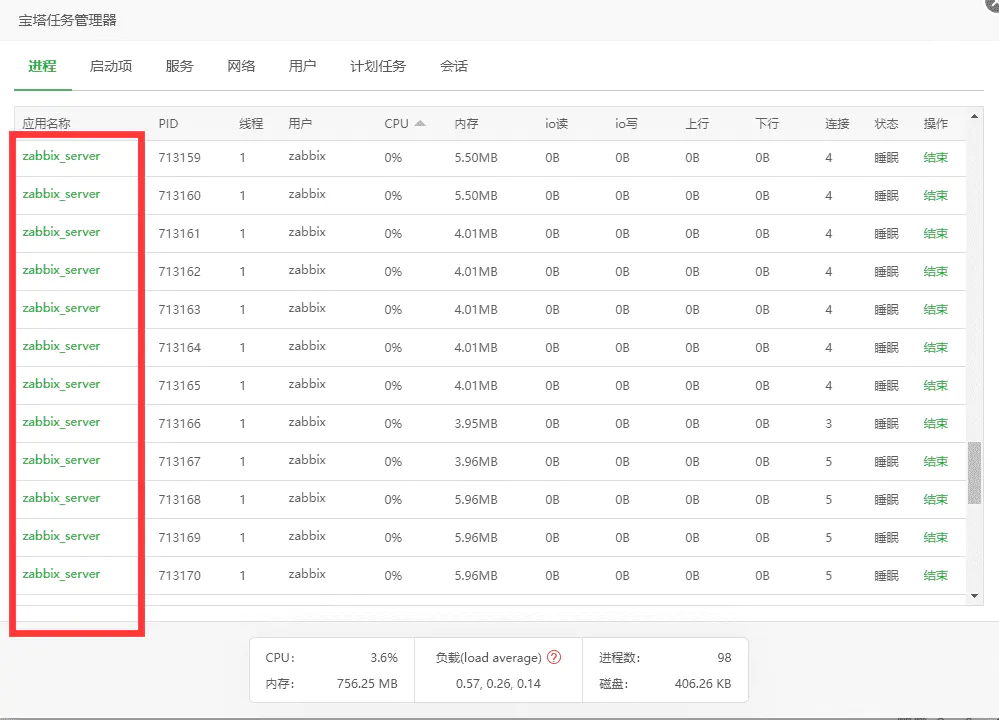The image size is (999, 720).
Task: End process with PID 713161
Action: point(935,233)
